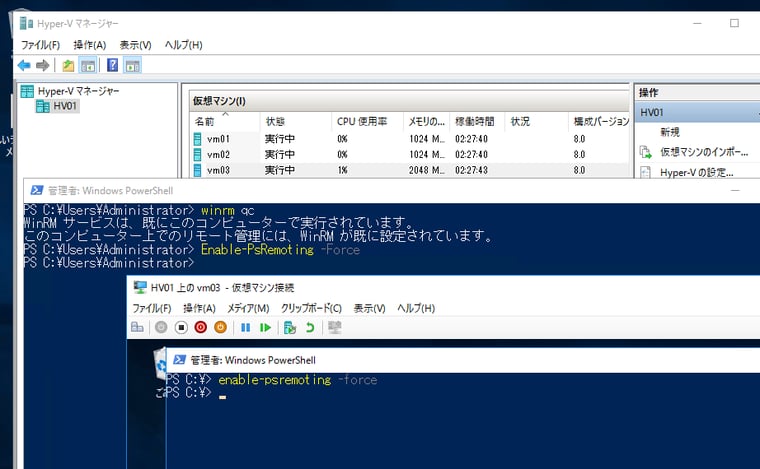The height and width of the screenshot is (469, 760).
Task: Click the orange Save icon for vm03
Action: tap(220, 328)
